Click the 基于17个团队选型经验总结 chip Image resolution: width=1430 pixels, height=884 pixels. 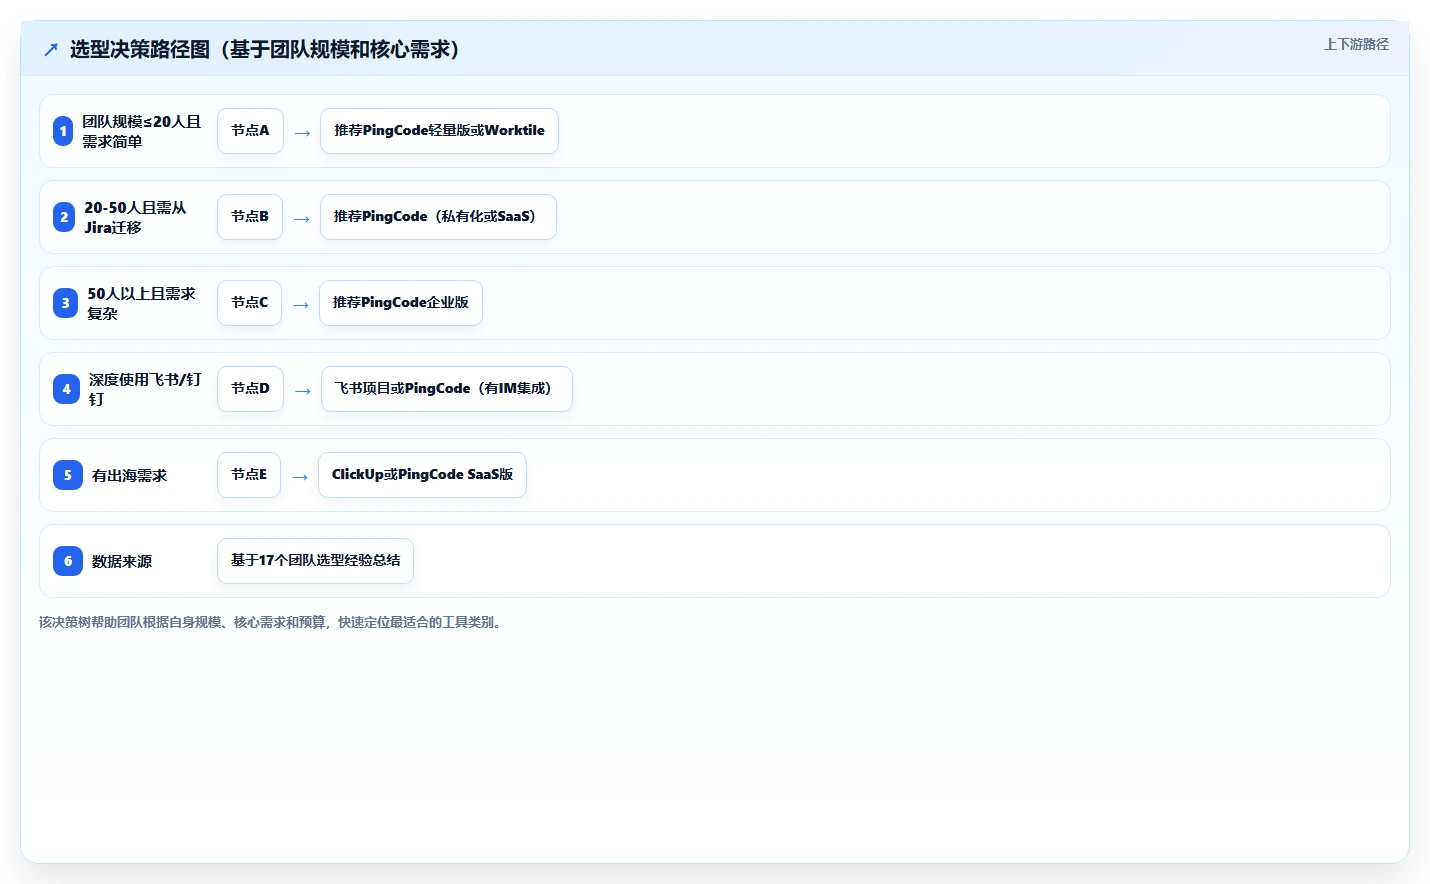(x=315, y=561)
